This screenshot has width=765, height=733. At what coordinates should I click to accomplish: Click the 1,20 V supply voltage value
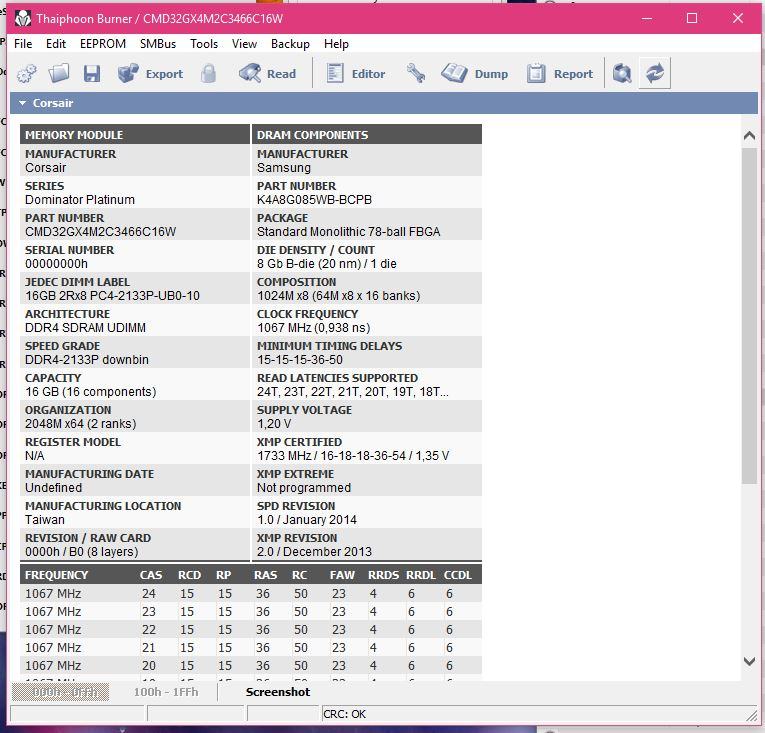tap(273, 424)
